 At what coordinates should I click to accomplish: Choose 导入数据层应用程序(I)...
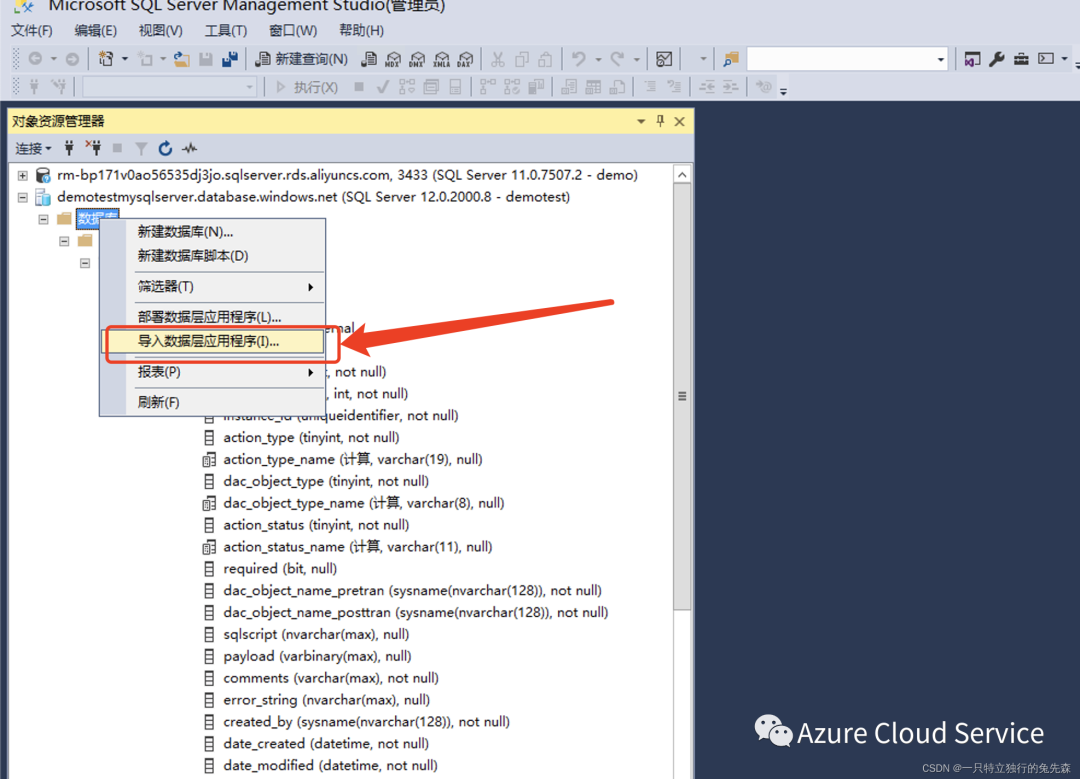[x=212, y=341]
